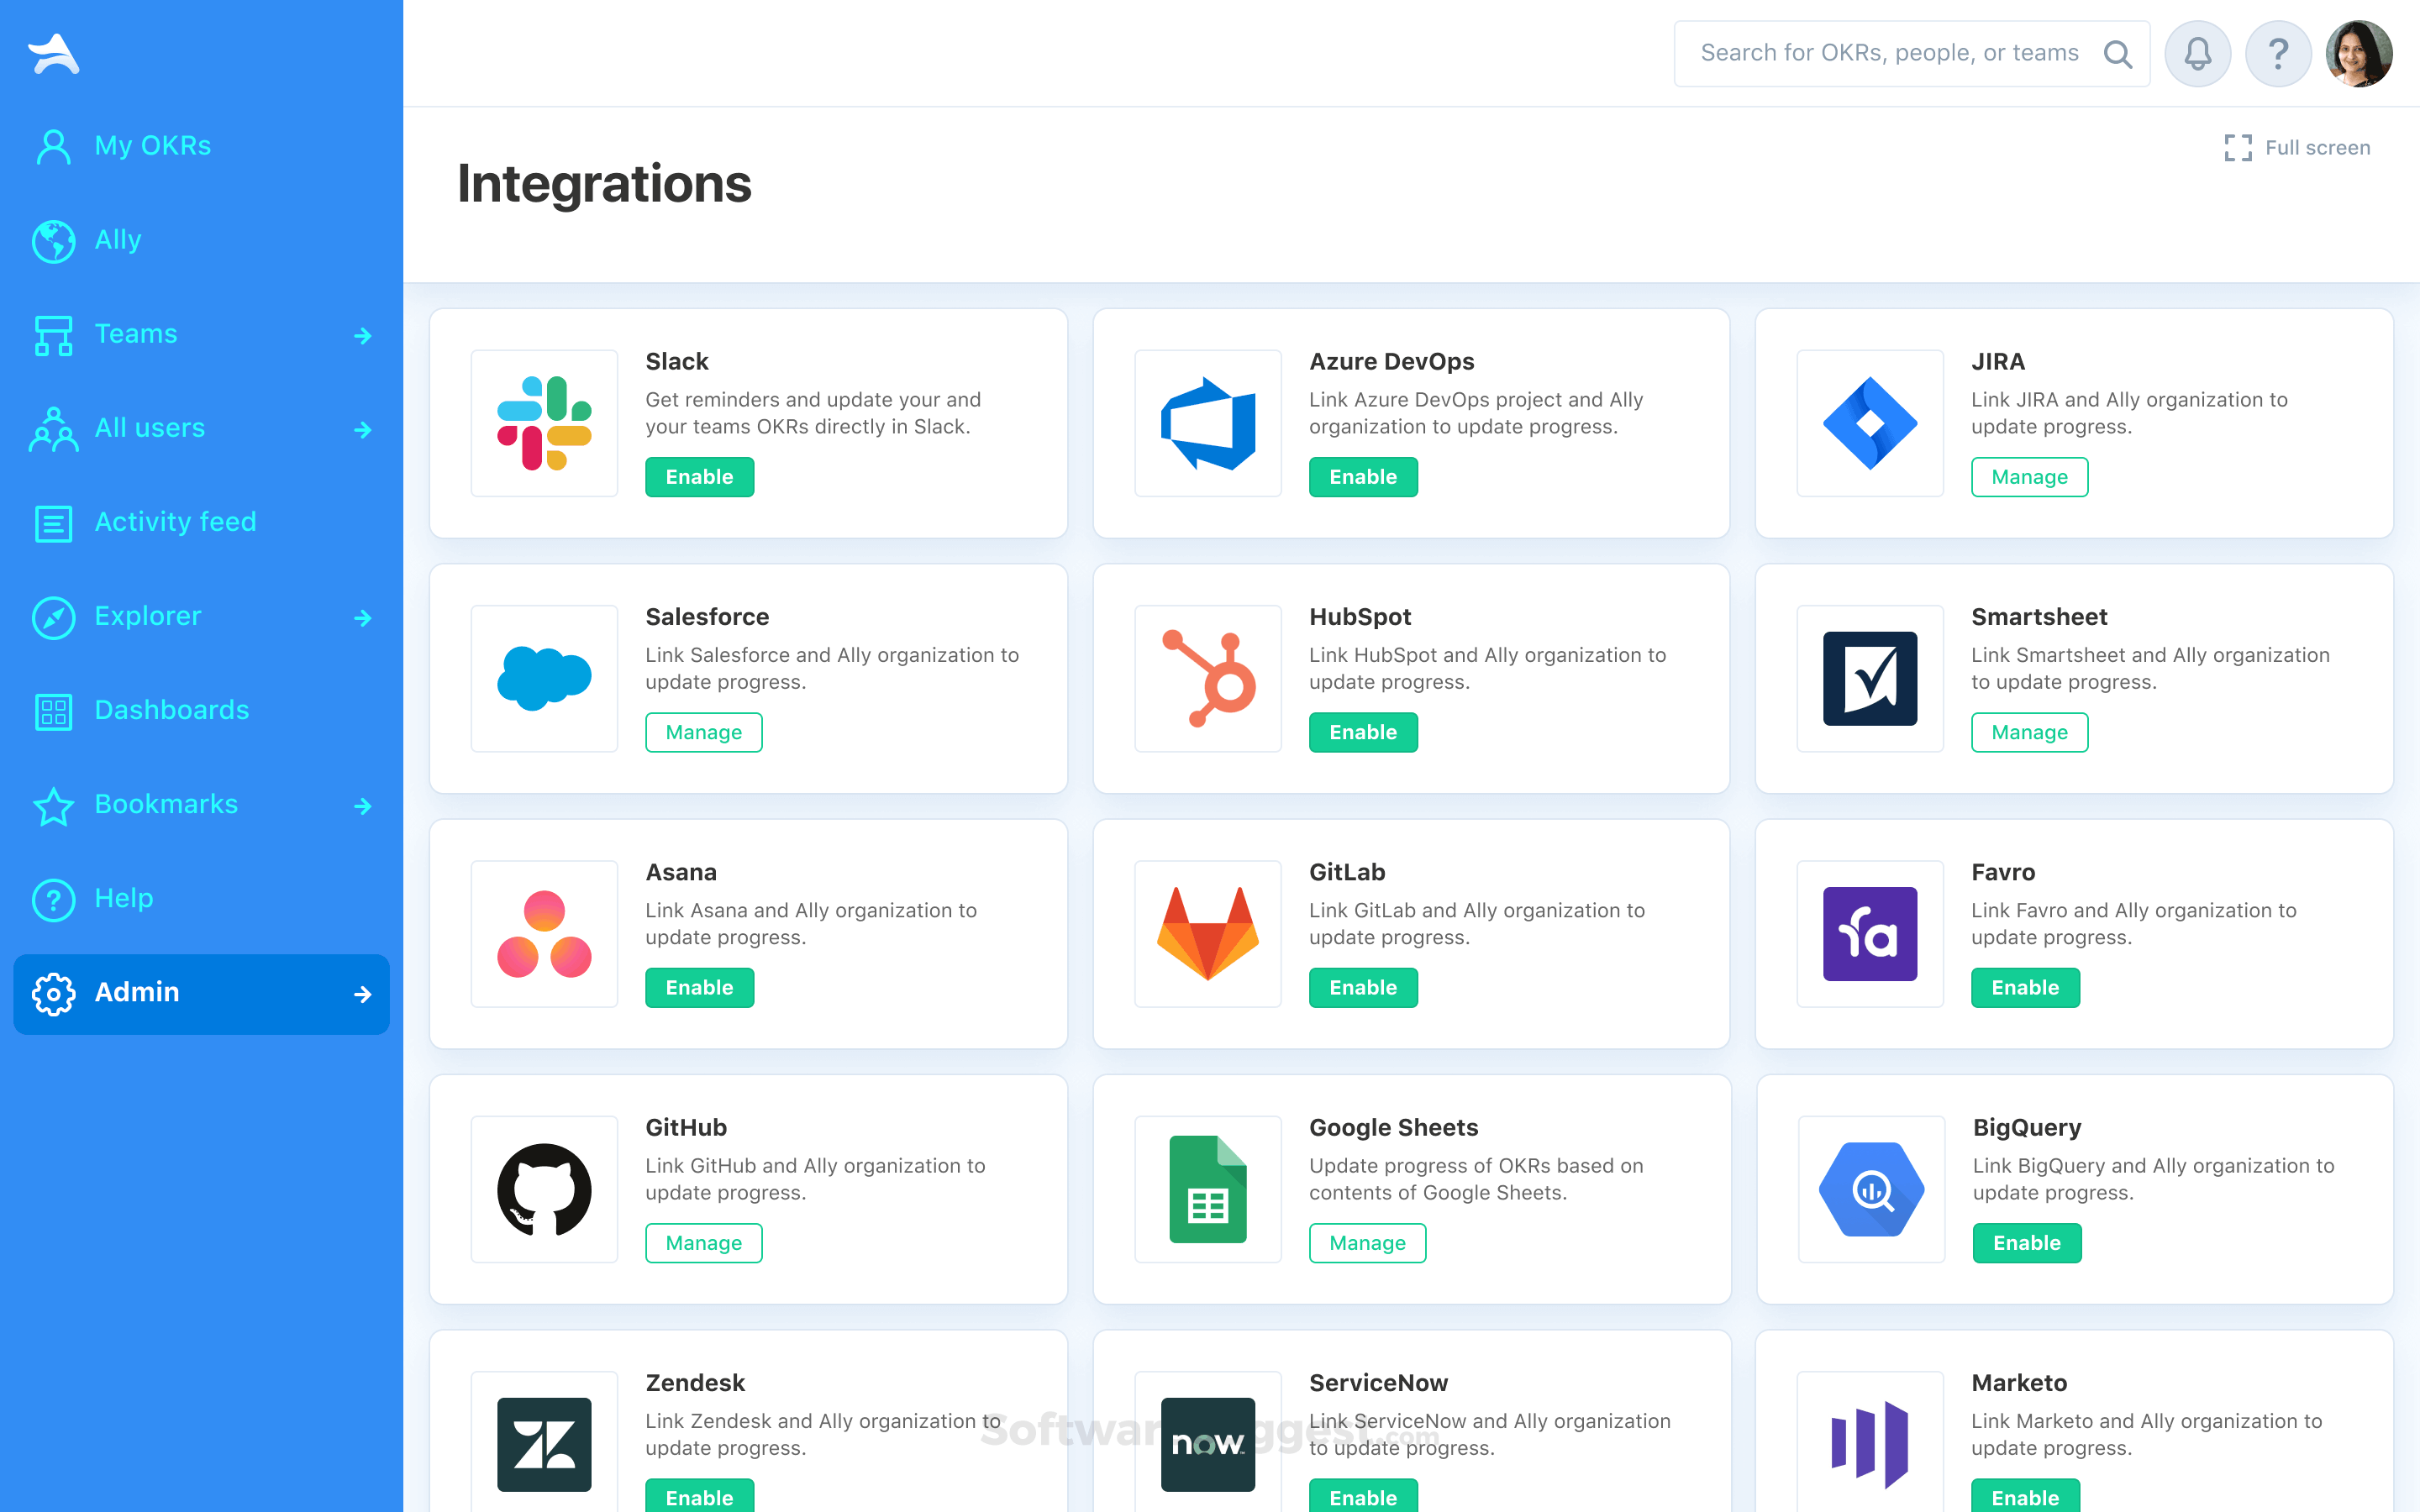Expand the Bookmarks sidebar section

tap(363, 805)
